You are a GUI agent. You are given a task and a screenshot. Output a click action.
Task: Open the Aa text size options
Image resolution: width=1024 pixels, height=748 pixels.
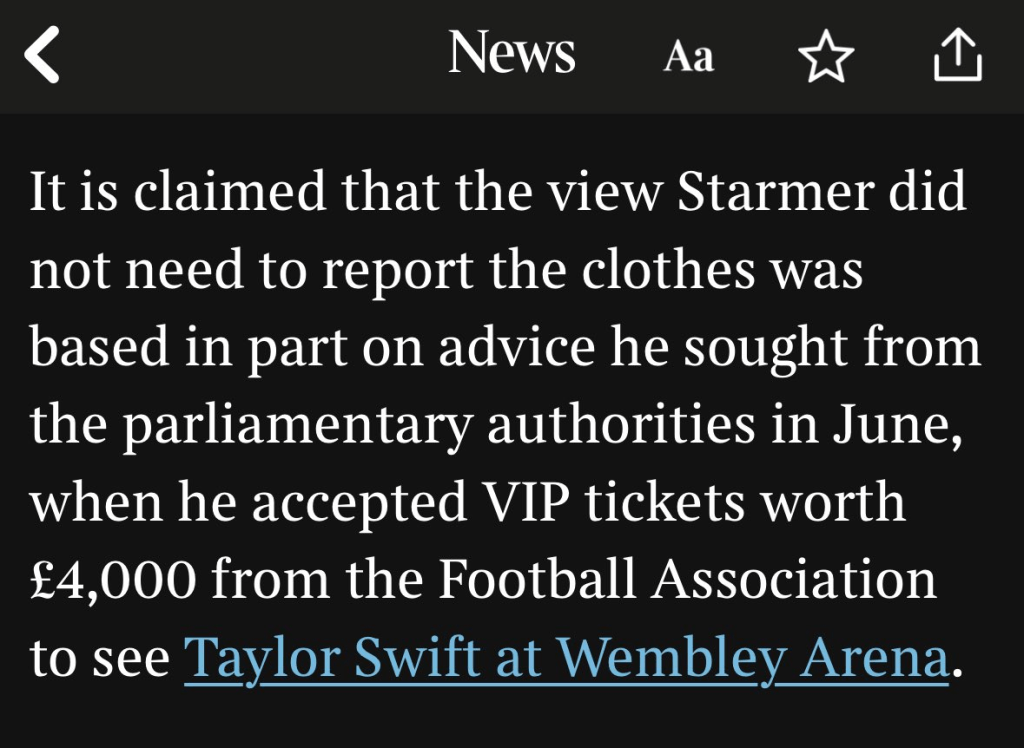[x=689, y=57]
